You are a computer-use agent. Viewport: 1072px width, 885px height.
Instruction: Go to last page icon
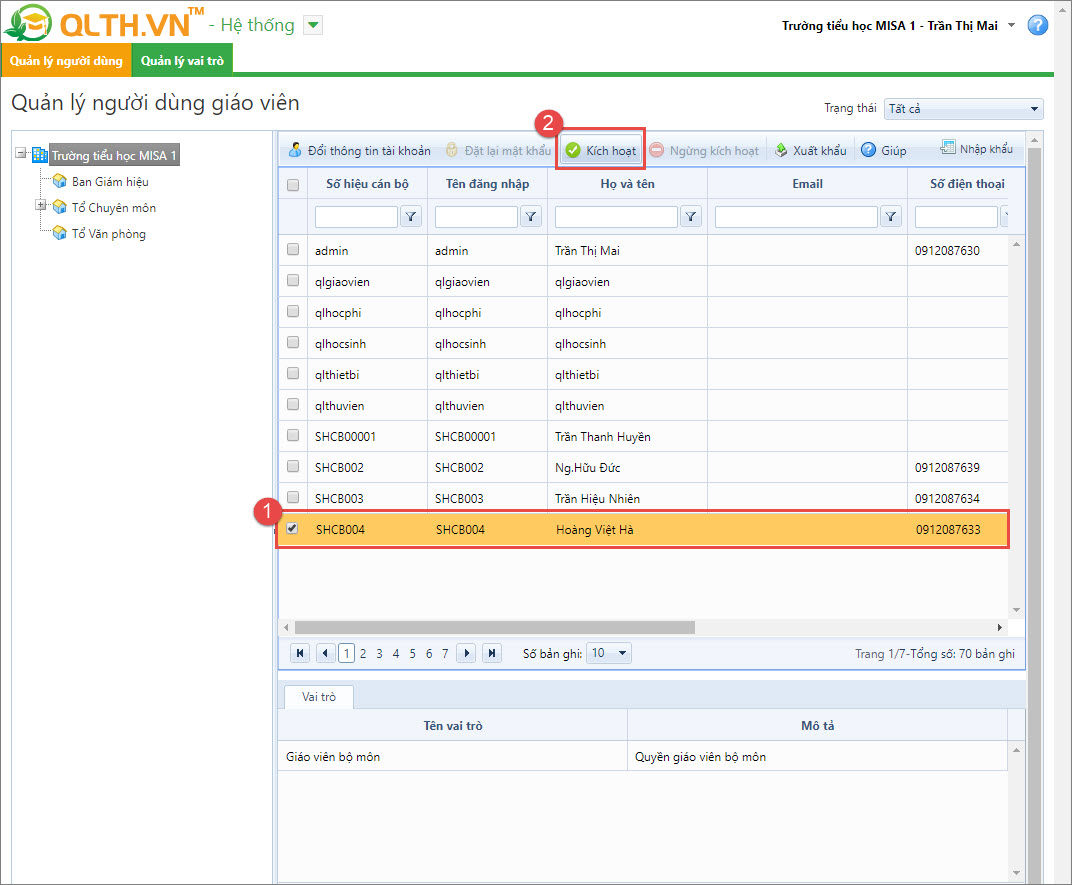point(492,653)
